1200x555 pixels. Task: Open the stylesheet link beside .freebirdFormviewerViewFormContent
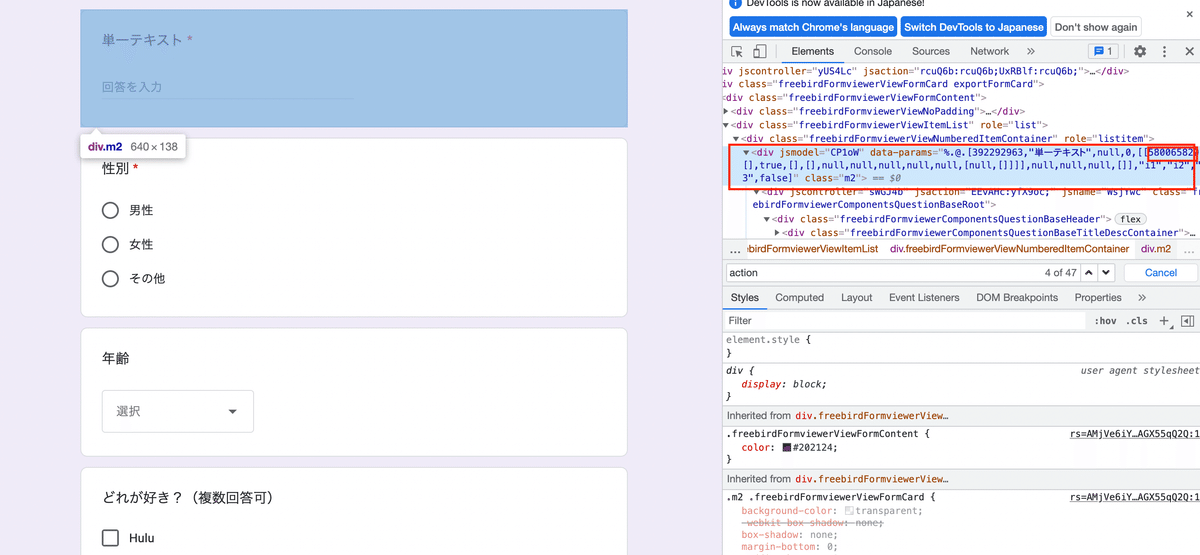(x=1132, y=434)
